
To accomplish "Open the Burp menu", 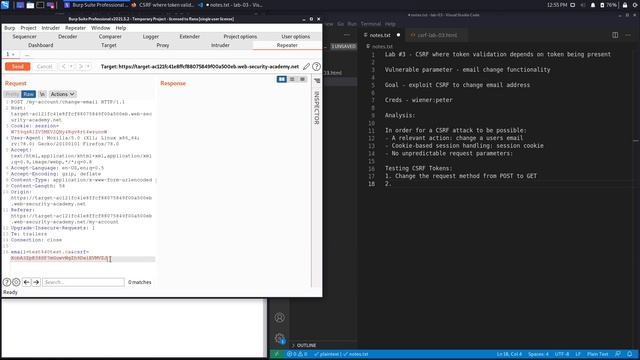I will click(9, 28).
